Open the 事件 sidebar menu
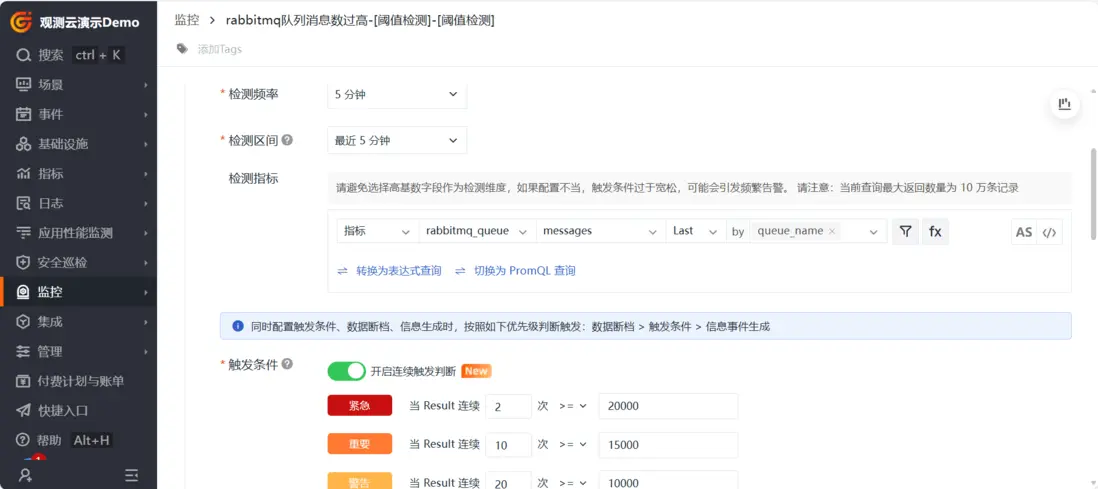The width and height of the screenshot is (1098, 489). pyautogui.click(x=78, y=114)
